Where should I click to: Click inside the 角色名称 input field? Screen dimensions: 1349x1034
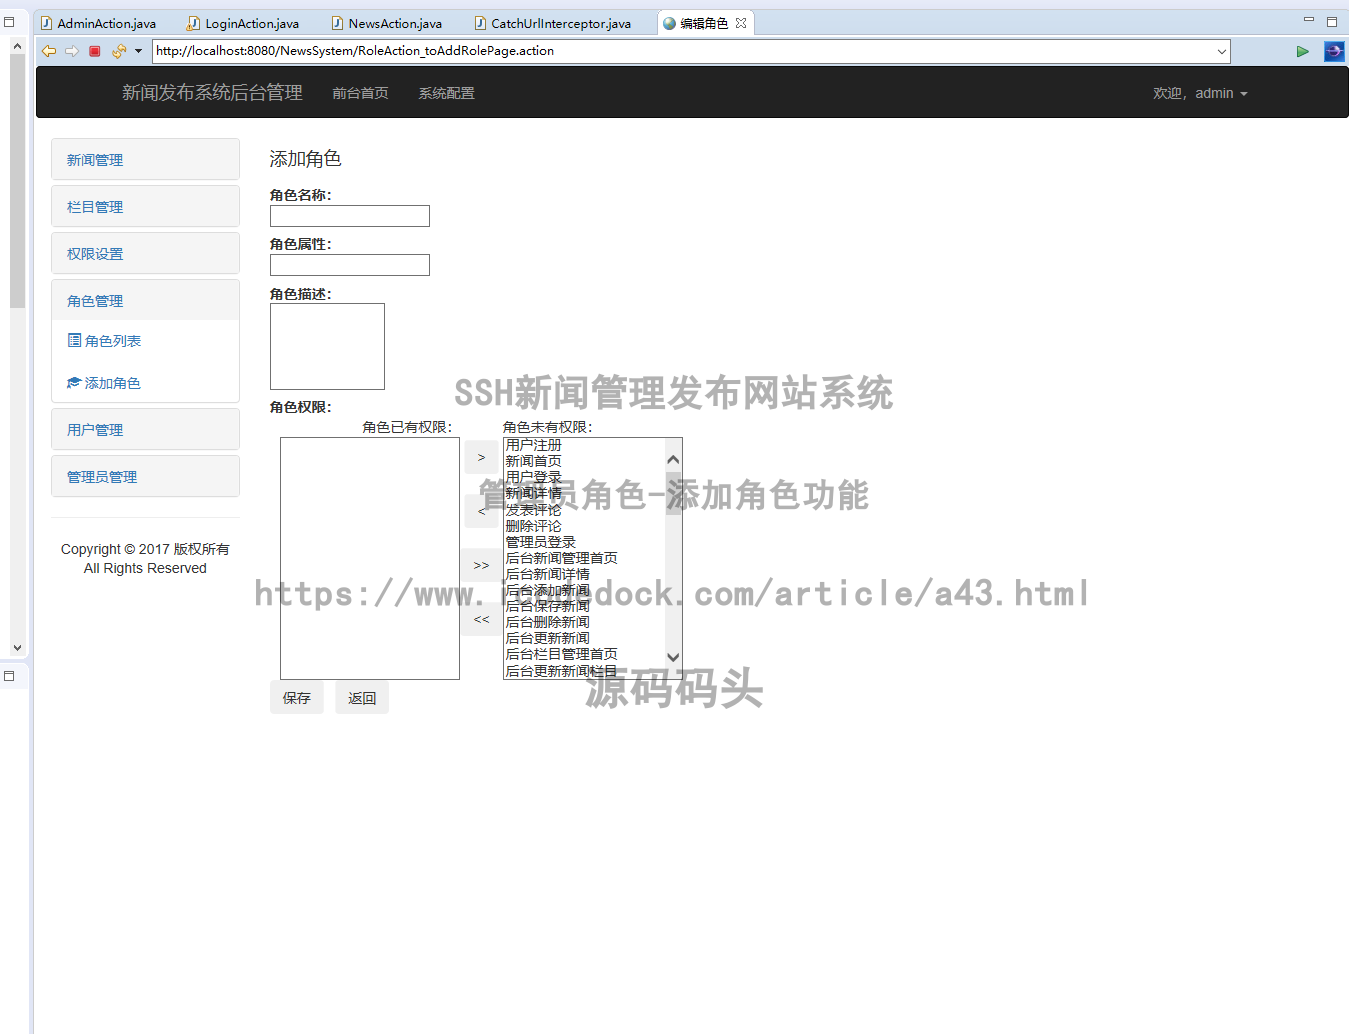349,216
